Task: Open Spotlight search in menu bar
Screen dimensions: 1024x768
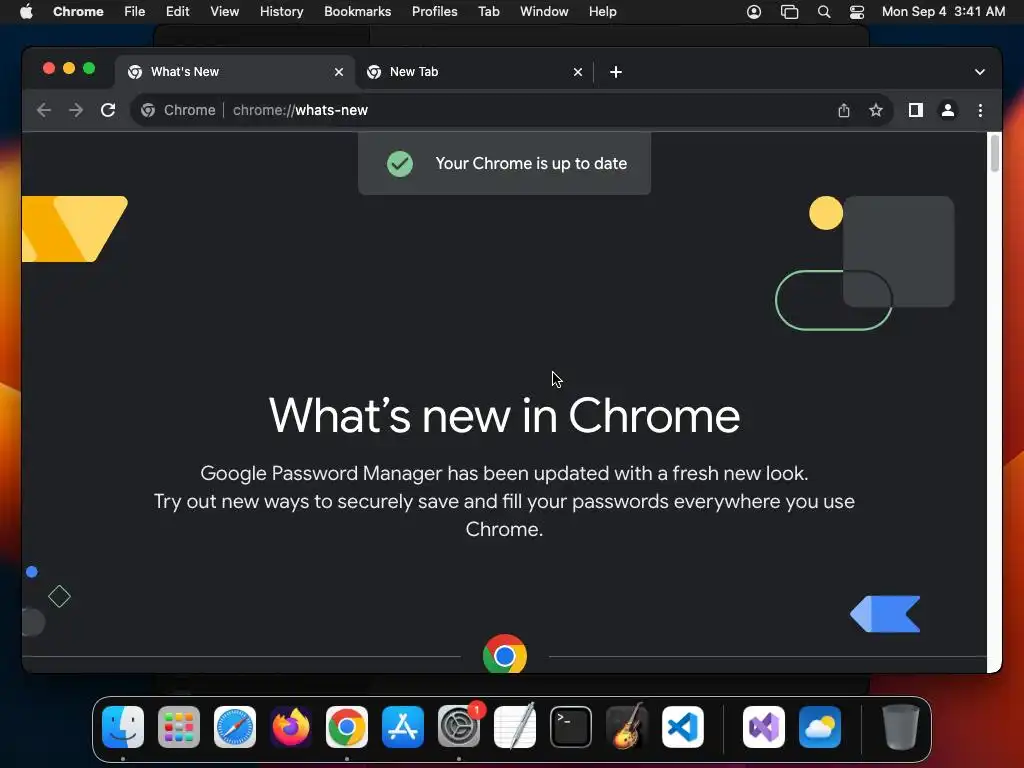Action: 824,12
